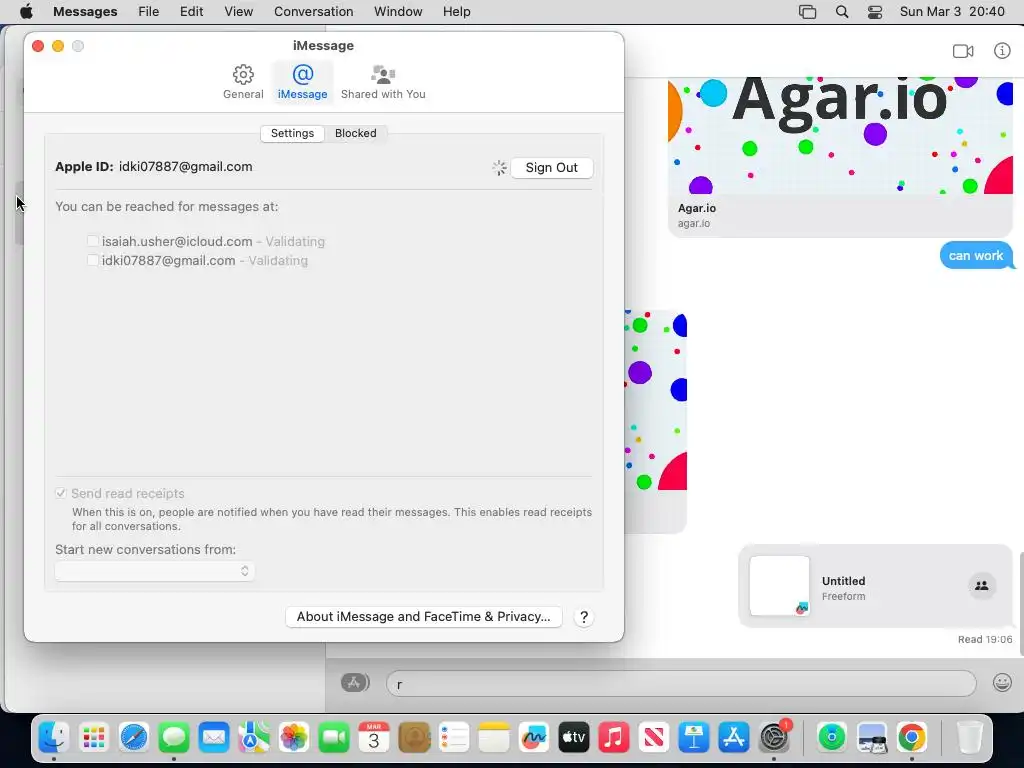This screenshot has height=768, width=1024.
Task: Open Launchpad from the Dock
Action: click(x=94, y=738)
